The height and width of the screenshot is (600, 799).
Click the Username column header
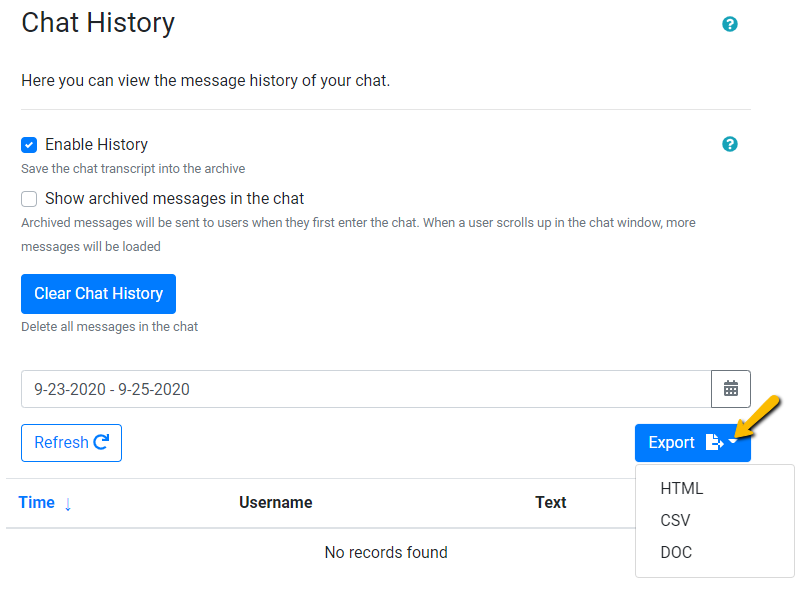pyautogui.click(x=276, y=503)
